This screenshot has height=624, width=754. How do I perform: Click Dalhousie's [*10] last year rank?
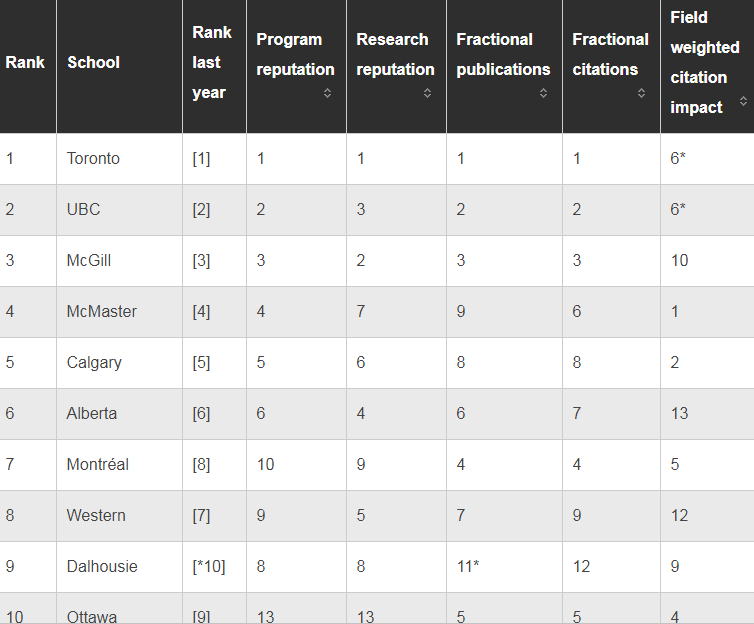(209, 567)
